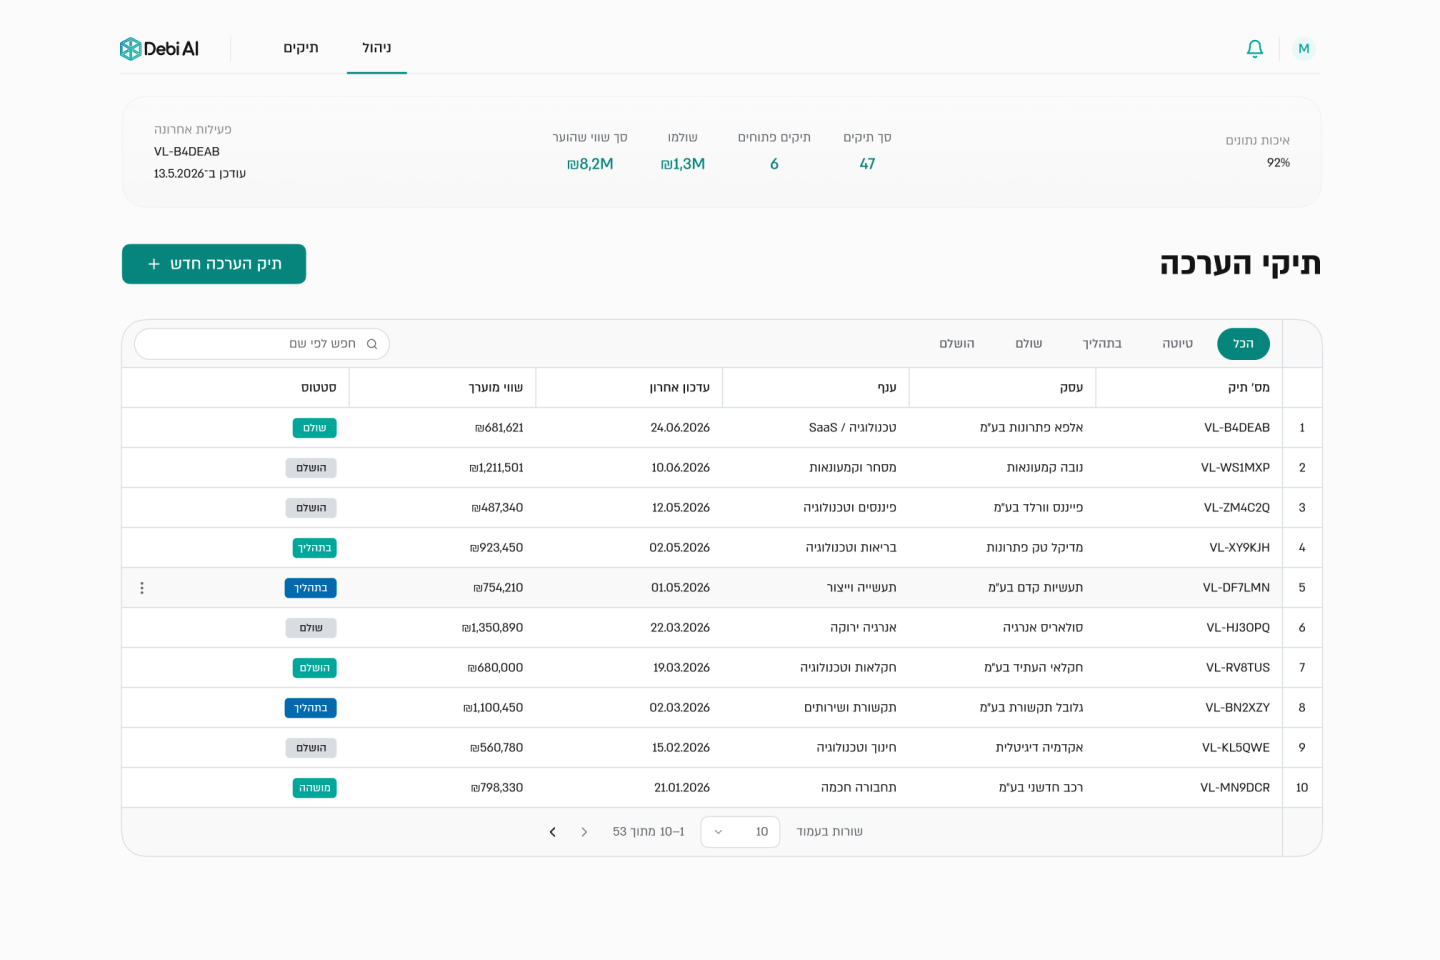Click the left-pointing pagination chevron
Screen dimensions: 1440x960
pyautogui.click(x=553, y=832)
